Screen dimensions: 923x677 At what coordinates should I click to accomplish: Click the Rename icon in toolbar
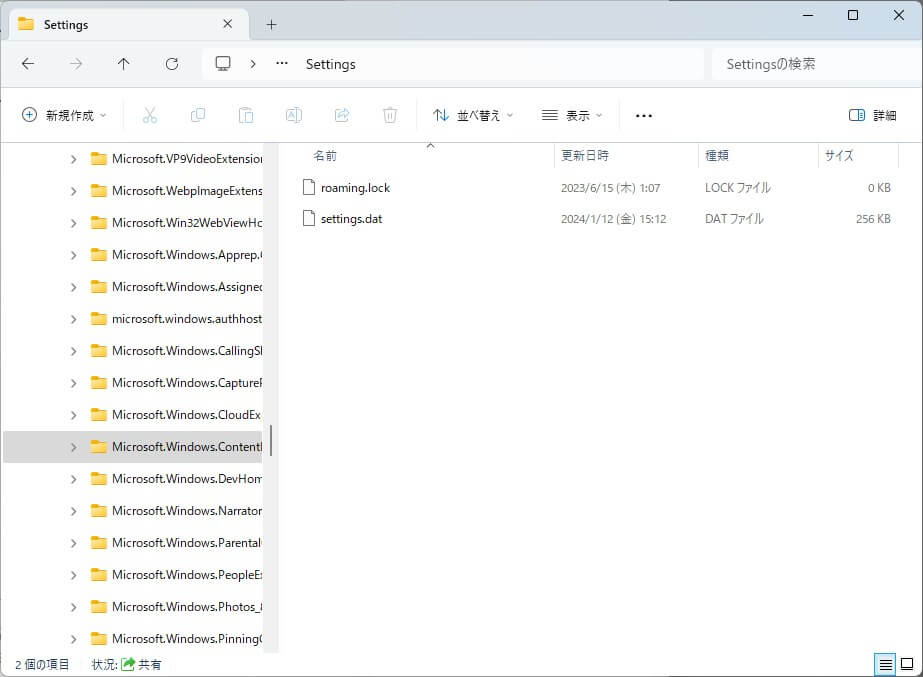294,116
